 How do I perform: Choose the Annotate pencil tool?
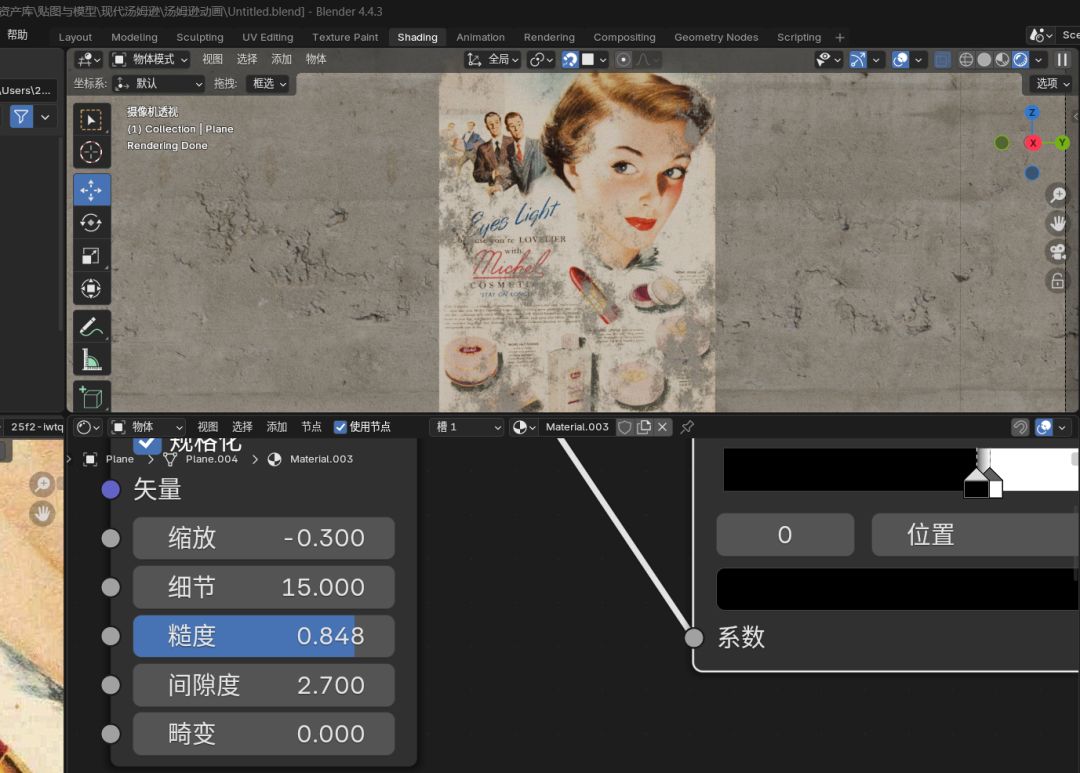click(91, 326)
